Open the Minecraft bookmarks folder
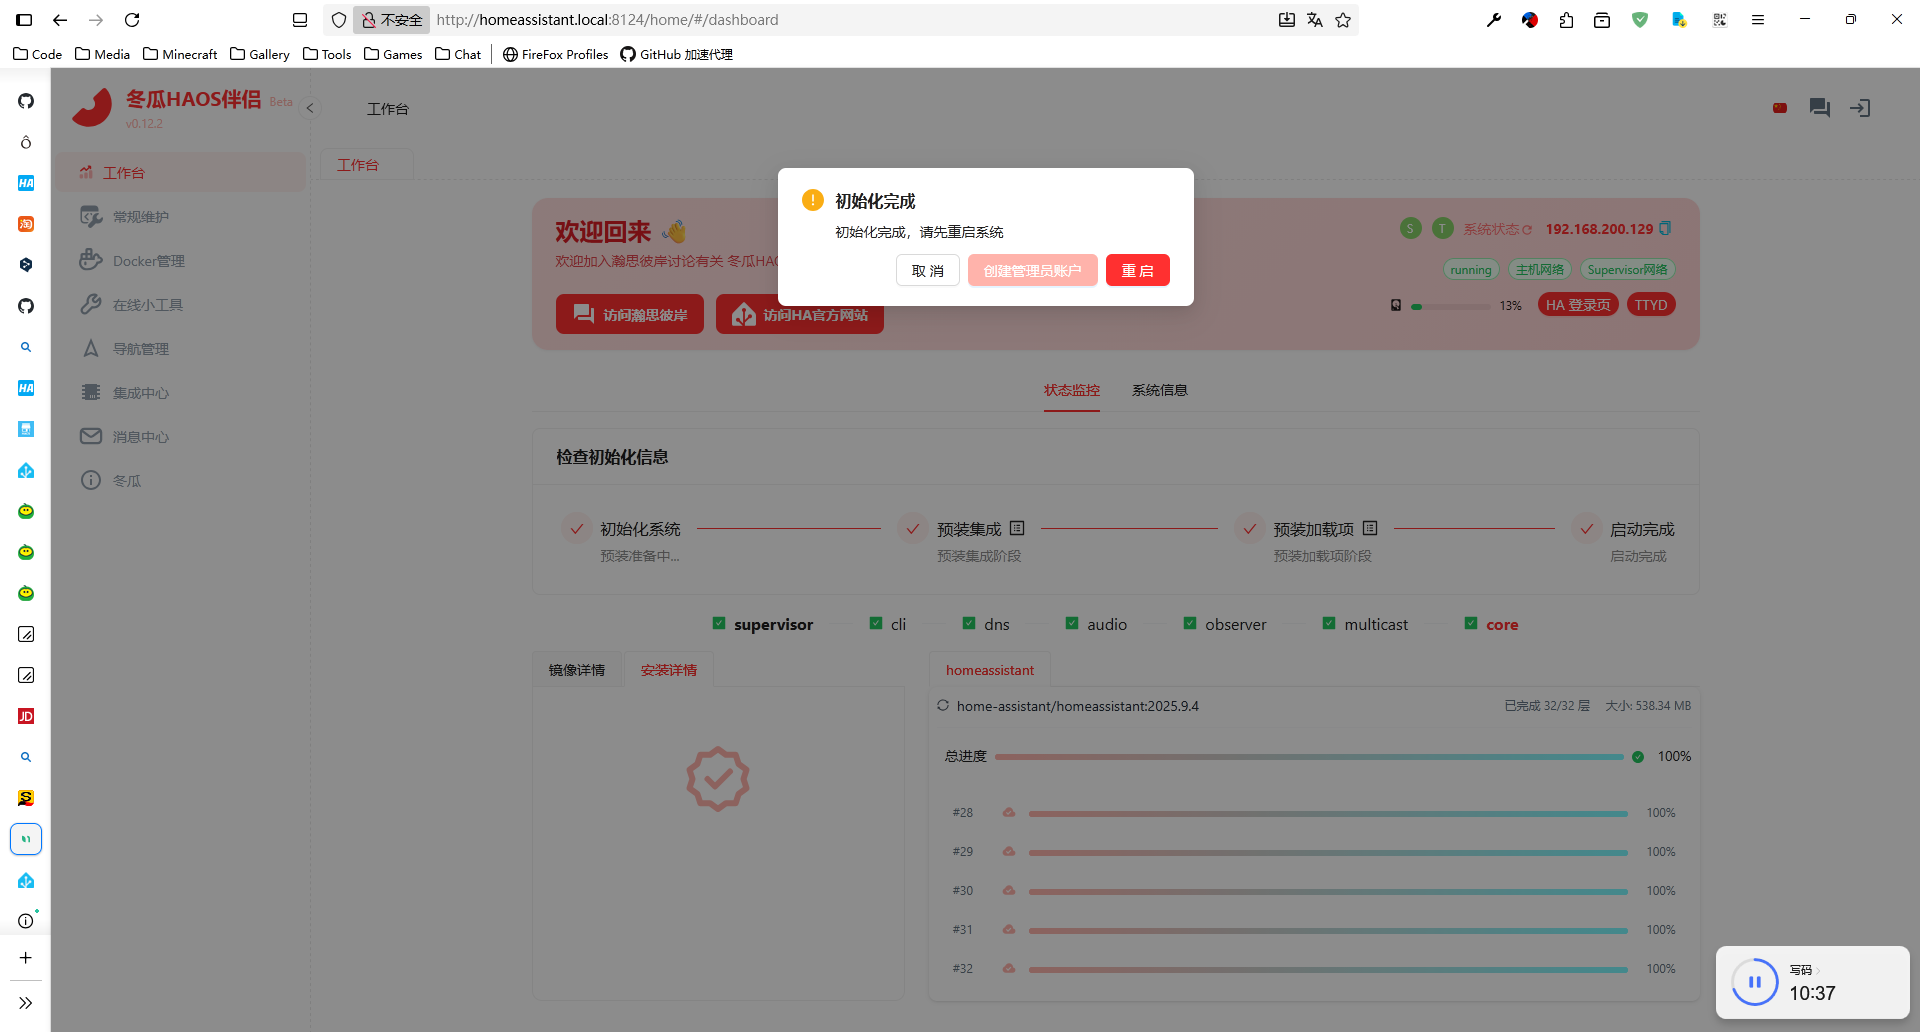1920x1032 pixels. [180, 54]
